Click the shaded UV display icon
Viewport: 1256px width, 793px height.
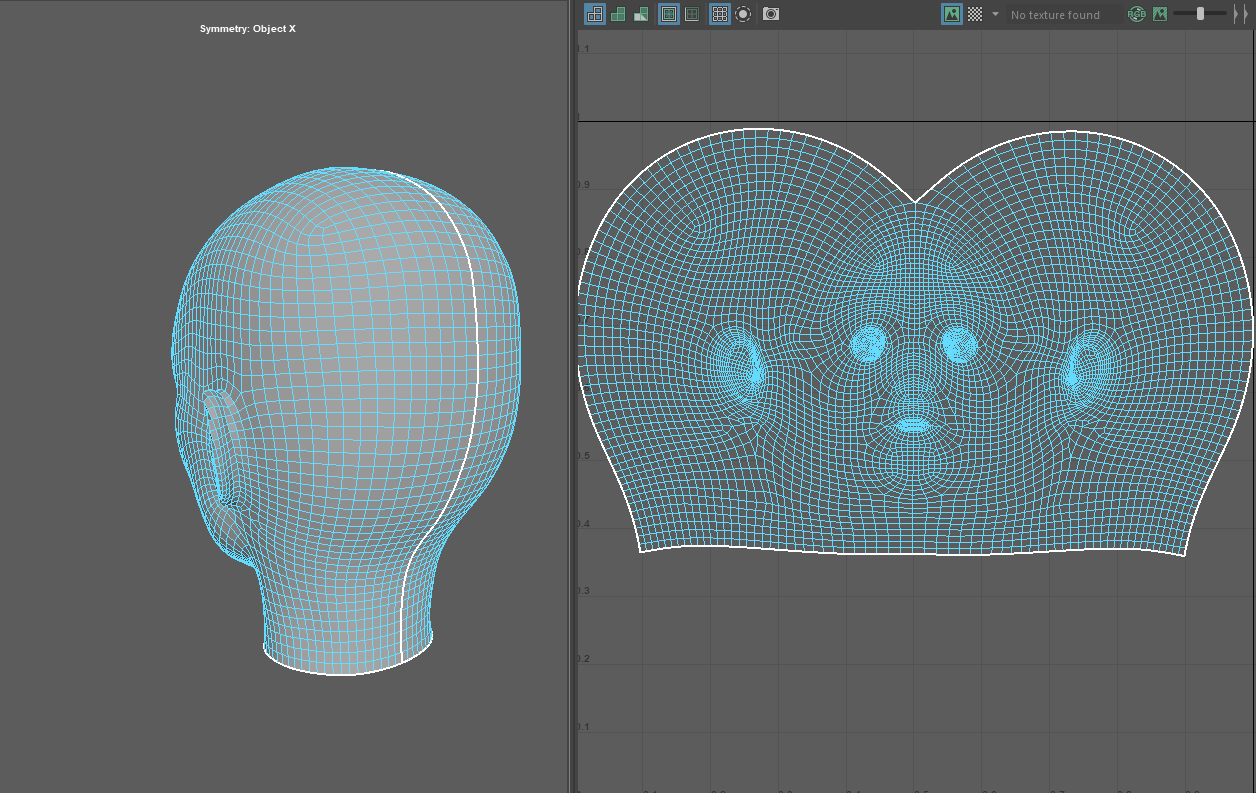tap(618, 14)
